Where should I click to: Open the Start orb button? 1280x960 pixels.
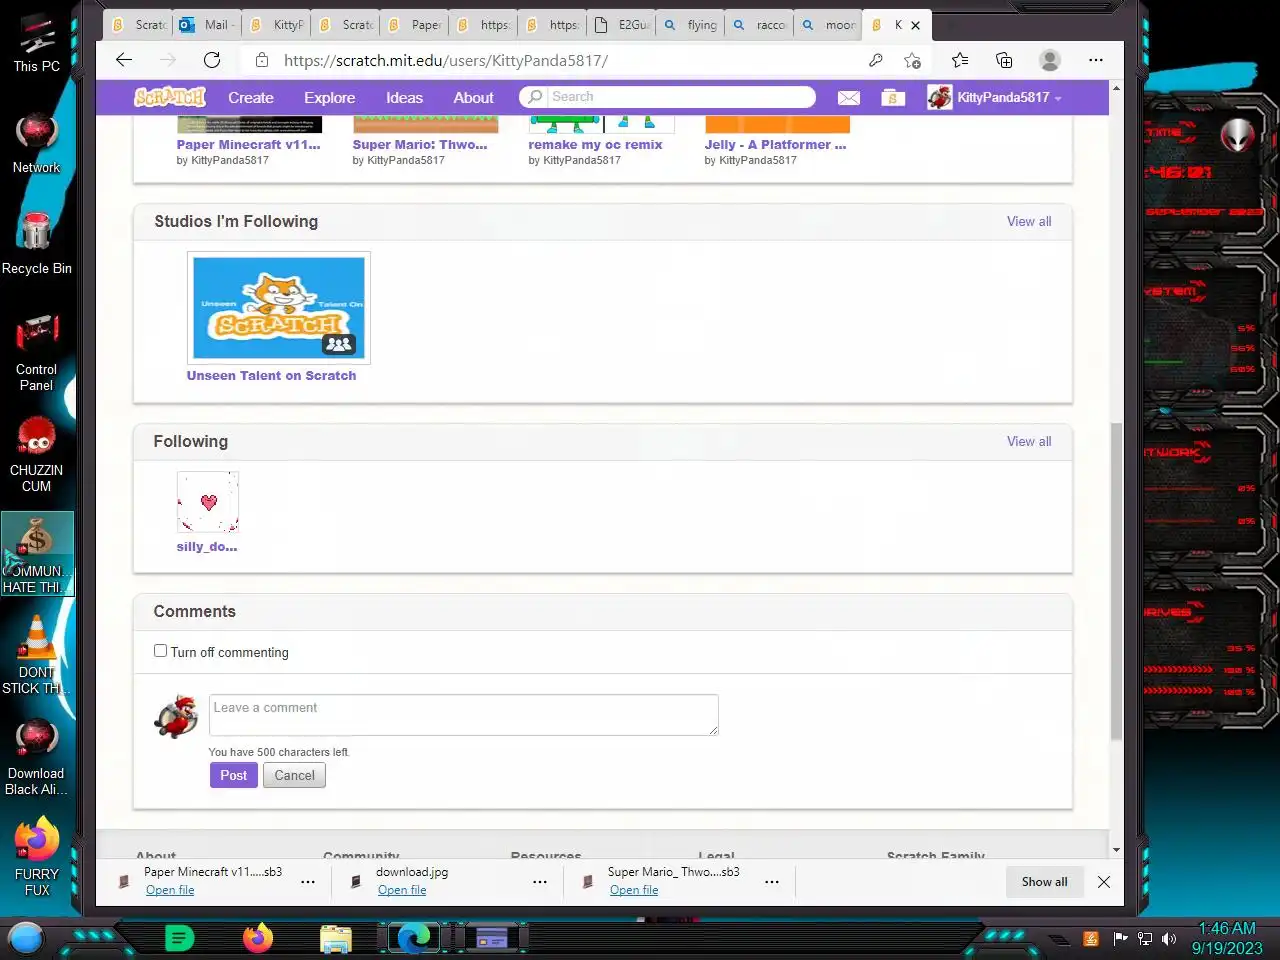pos(26,938)
